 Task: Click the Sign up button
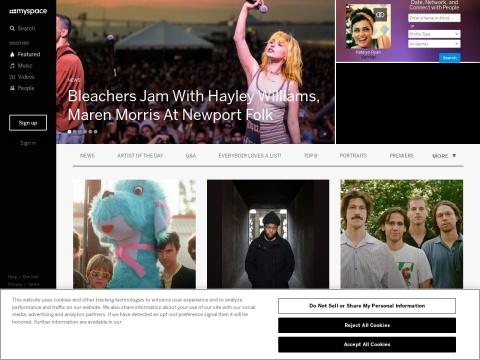point(28,123)
